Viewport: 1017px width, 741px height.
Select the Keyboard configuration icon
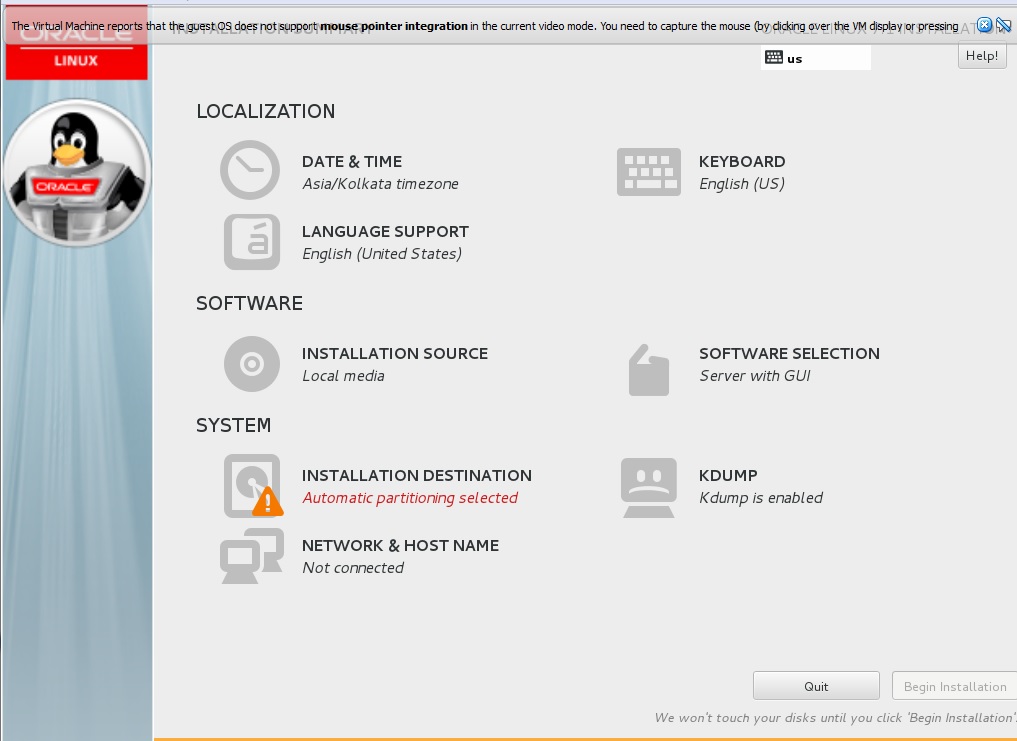pos(648,170)
